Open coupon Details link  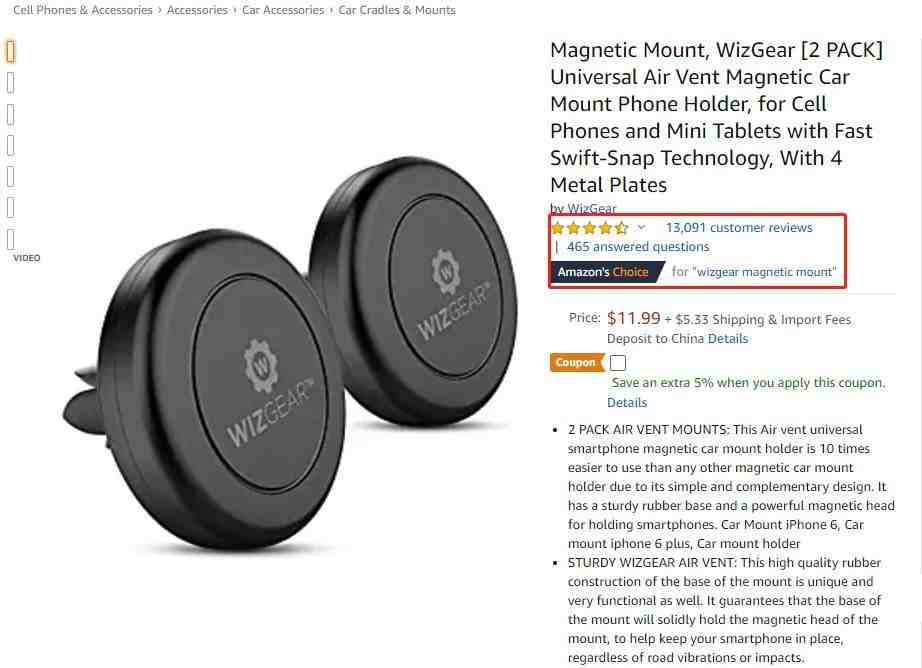627,403
